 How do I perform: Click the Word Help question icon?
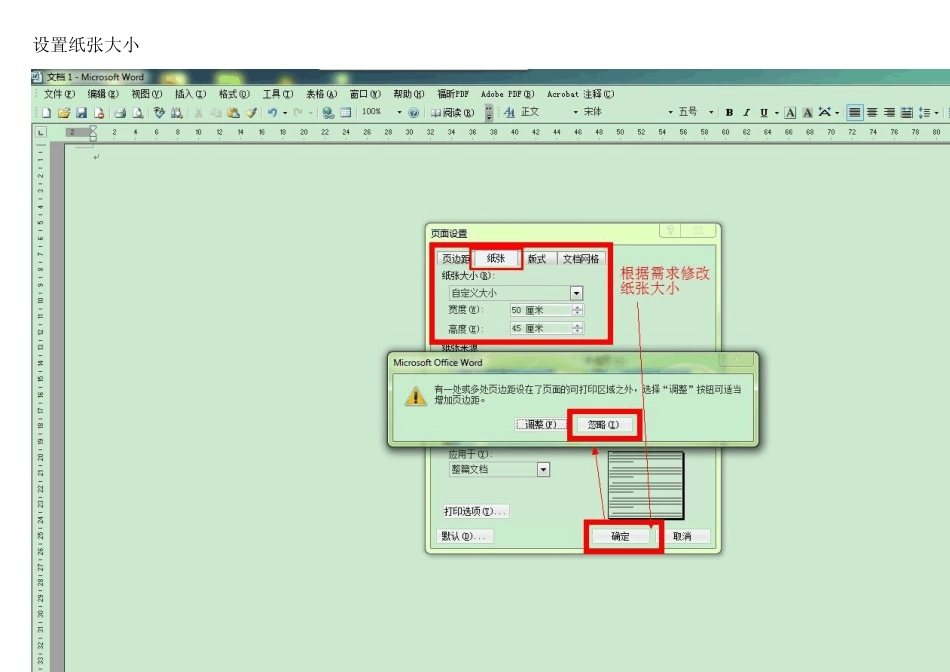[x=413, y=113]
